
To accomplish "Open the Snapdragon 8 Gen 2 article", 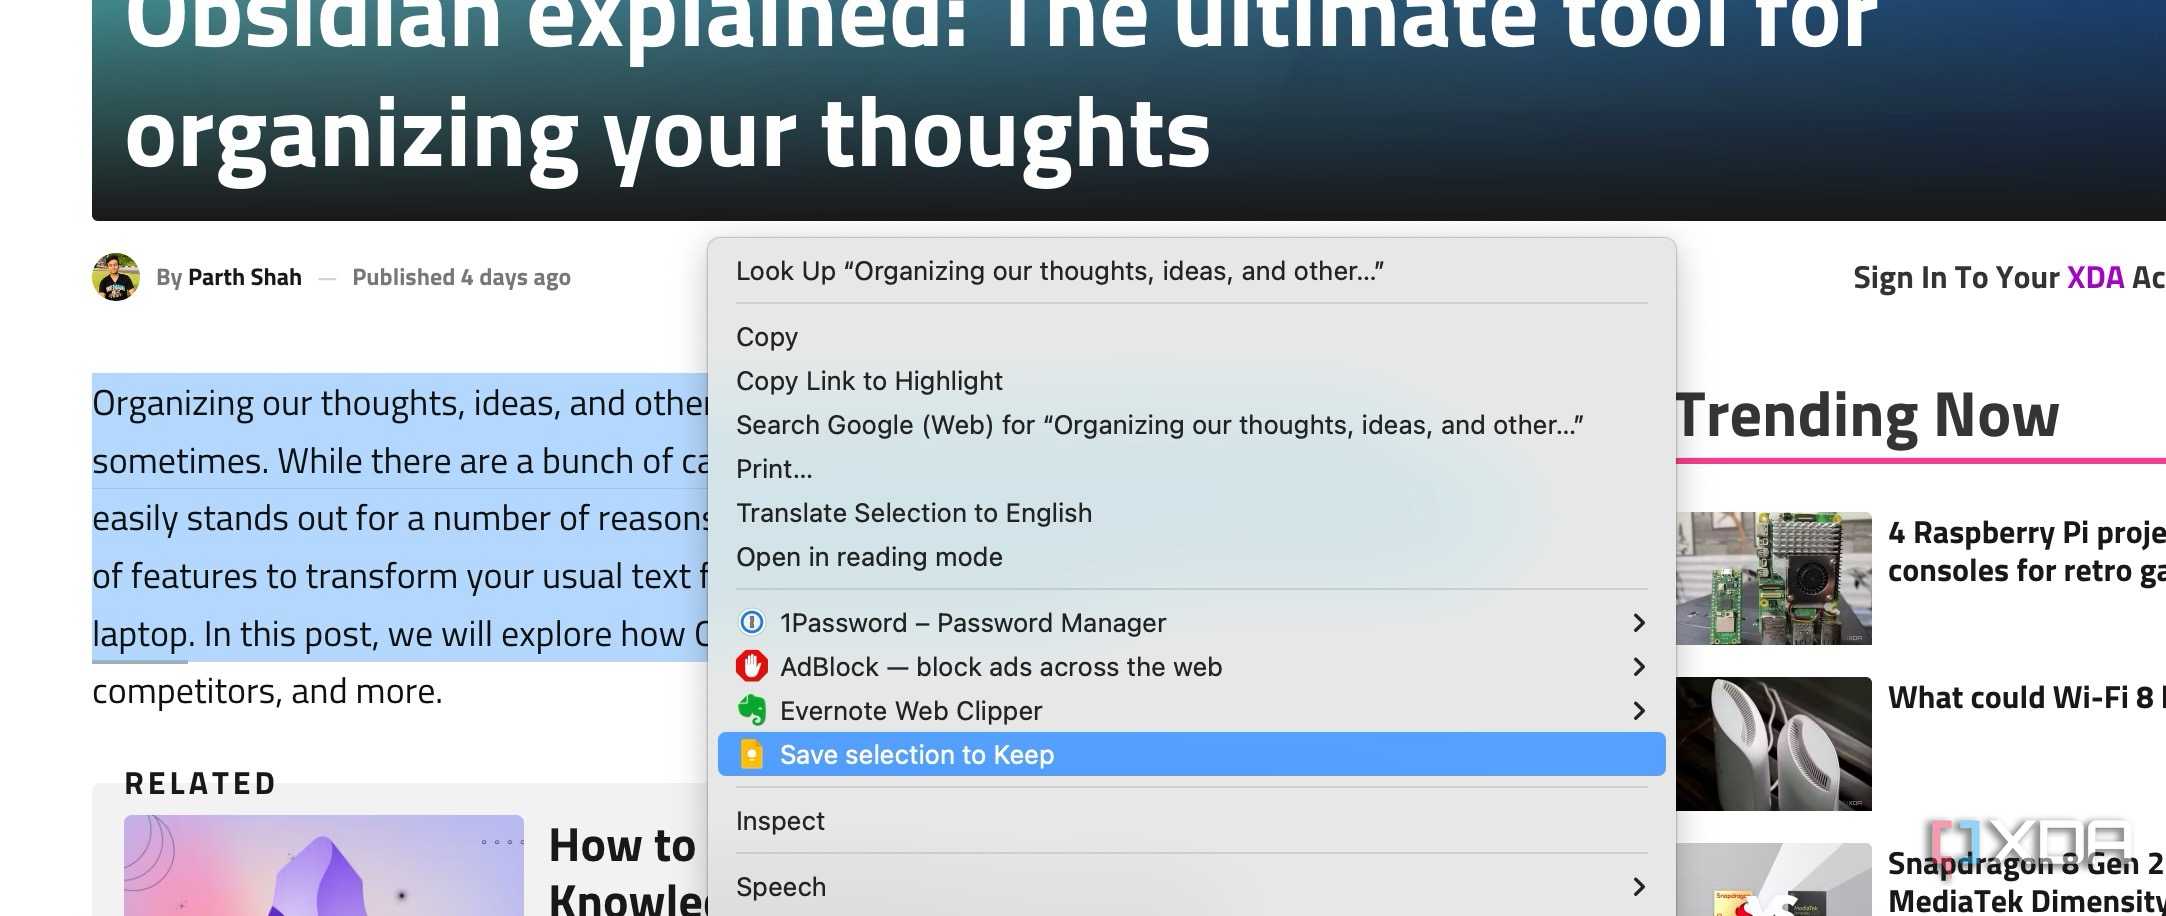I will 2026,882.
